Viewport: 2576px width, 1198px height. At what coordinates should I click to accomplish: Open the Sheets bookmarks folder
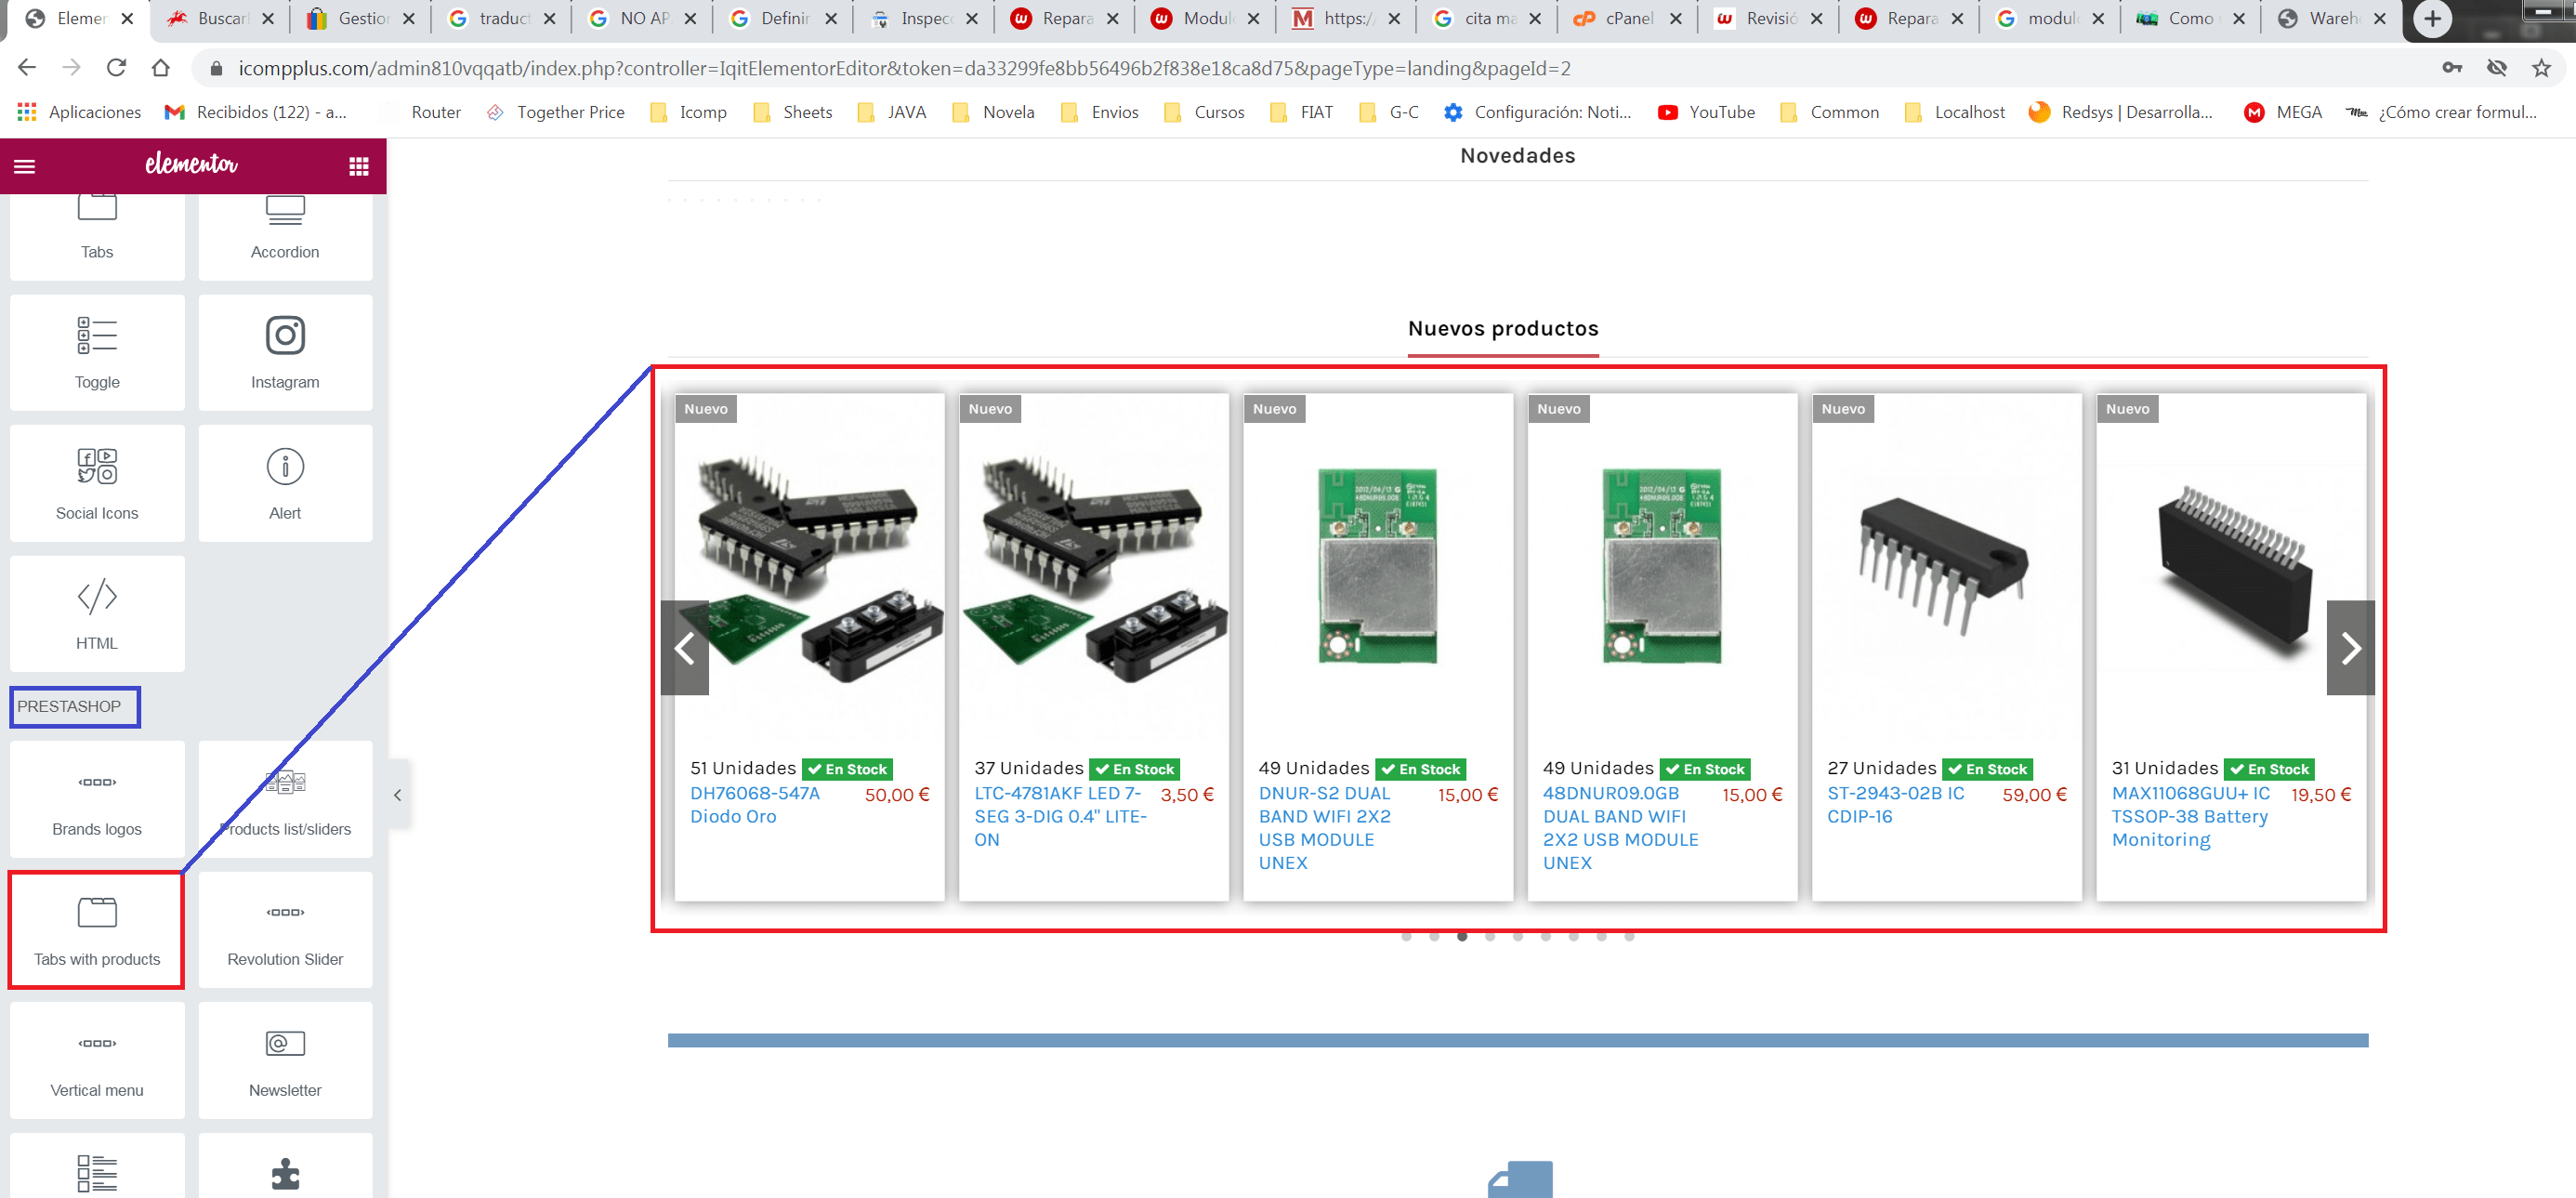(793, 112)
